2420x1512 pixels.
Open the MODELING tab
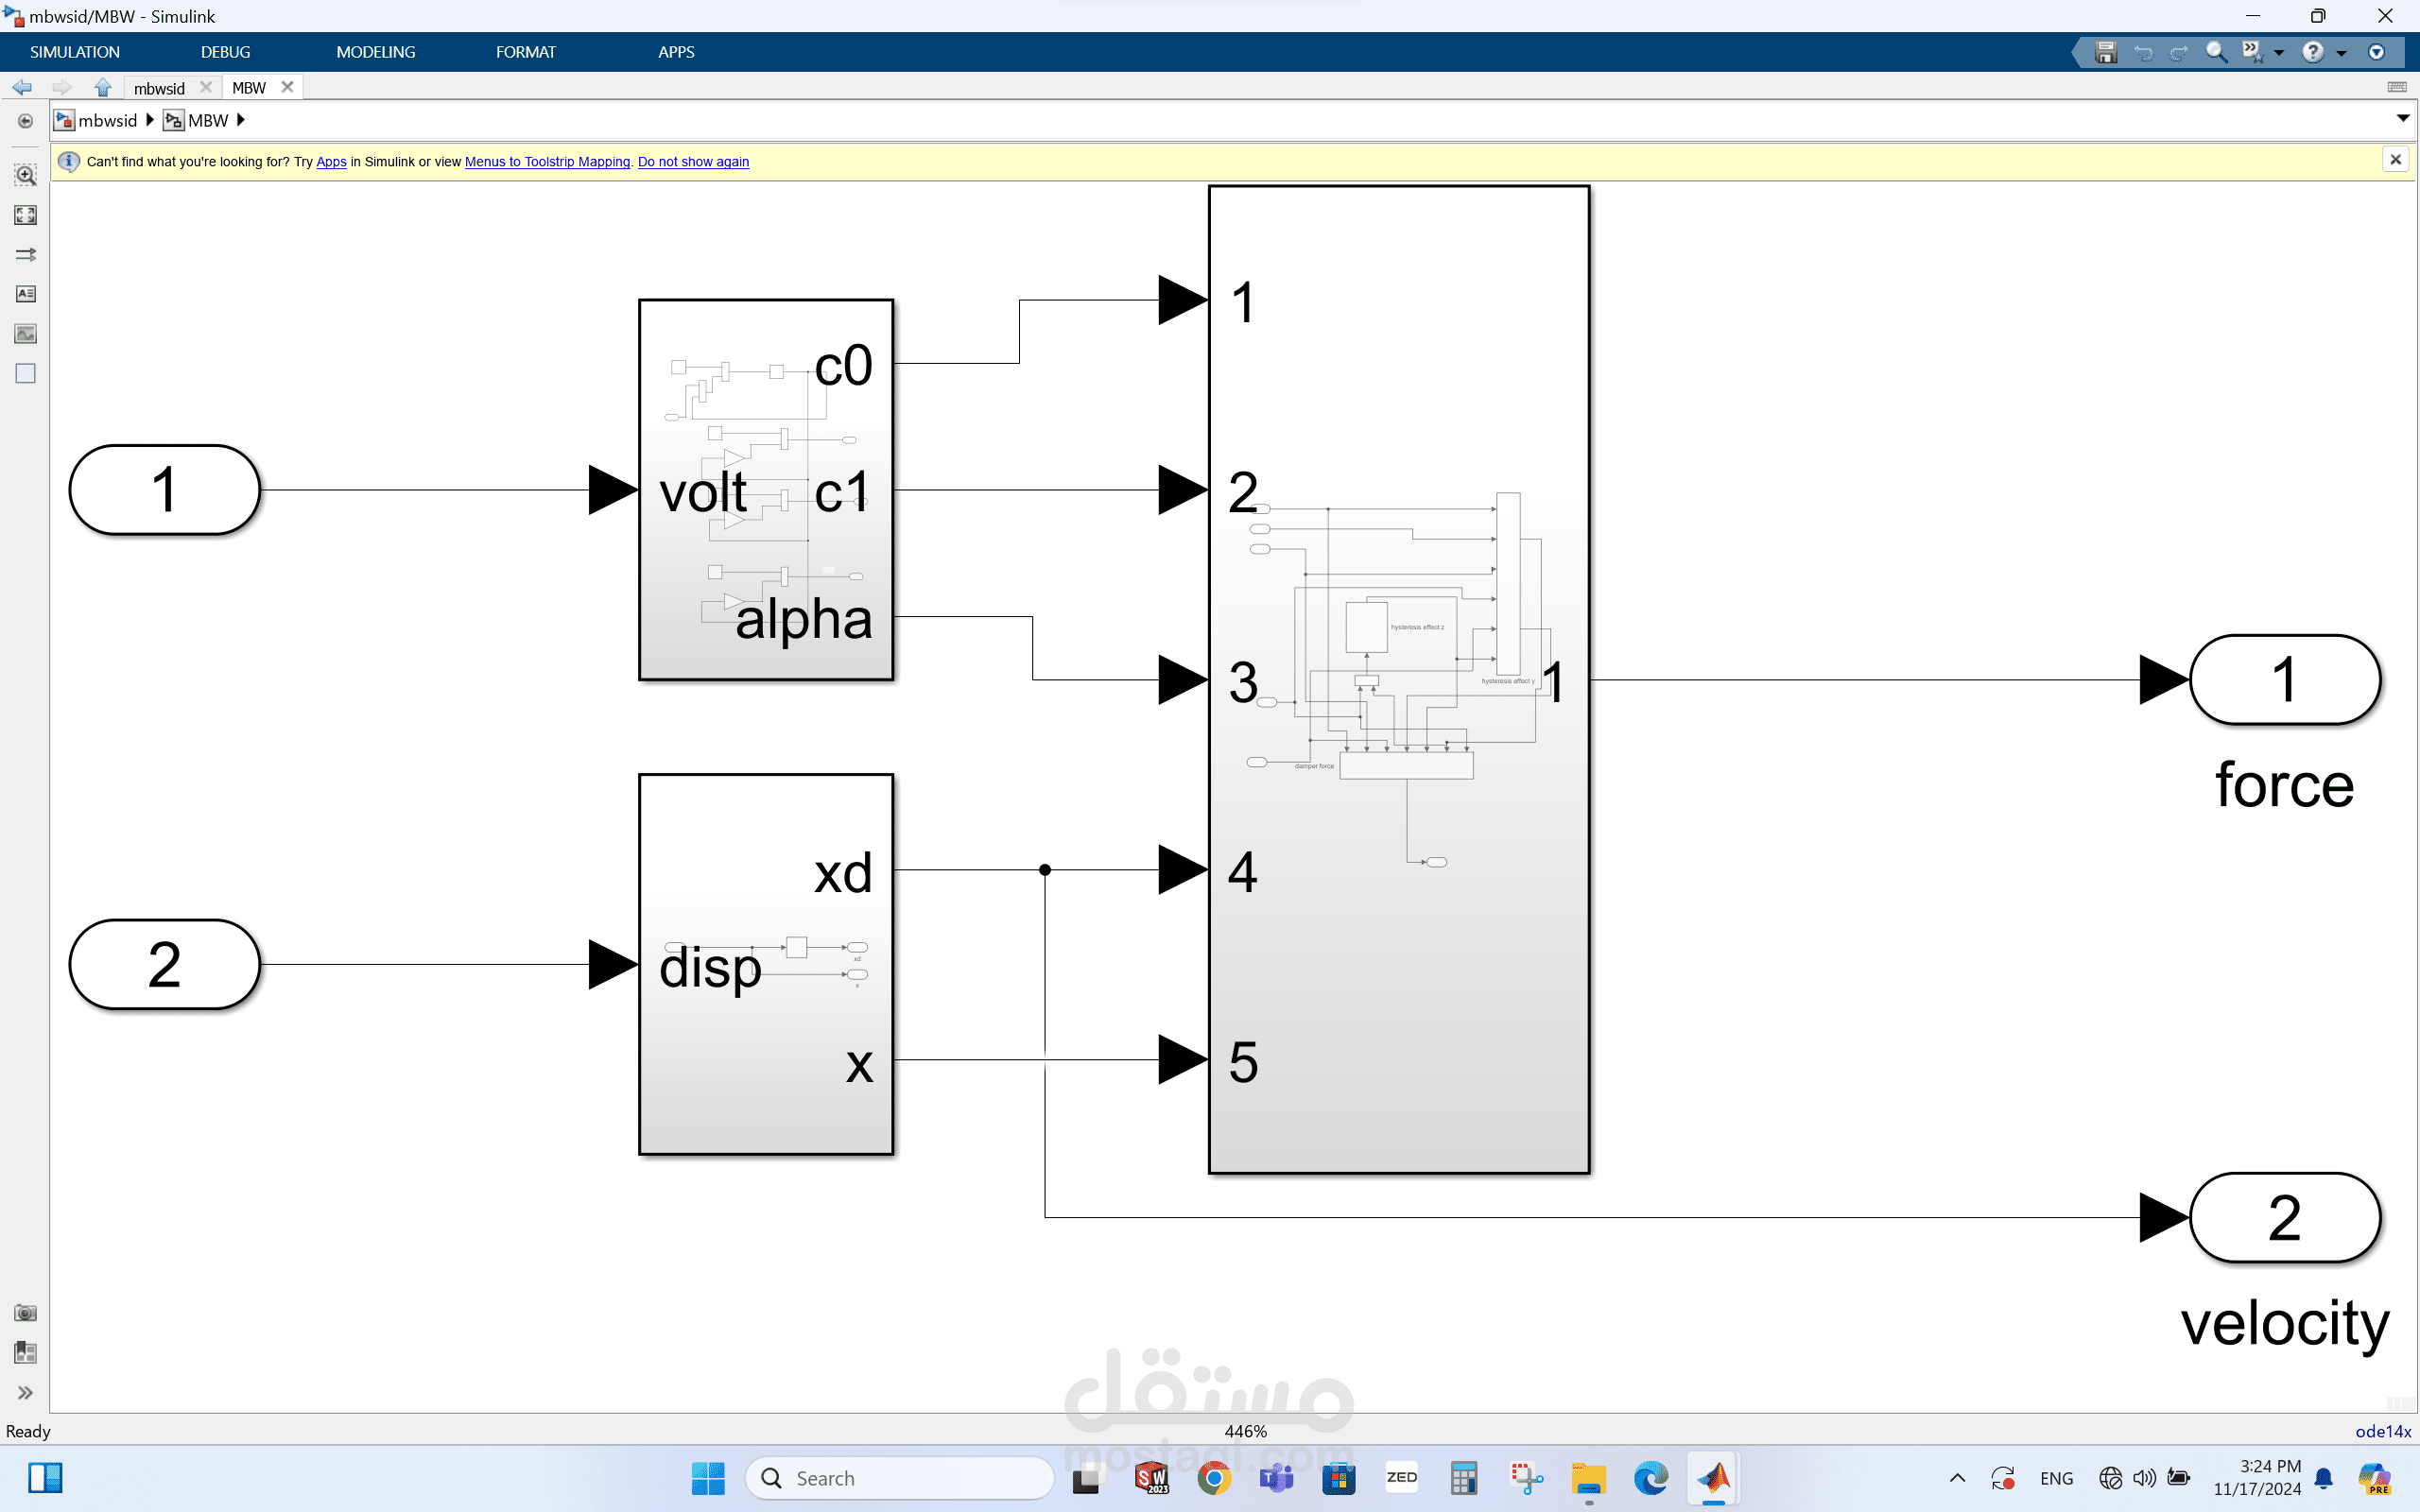[375, 52]
